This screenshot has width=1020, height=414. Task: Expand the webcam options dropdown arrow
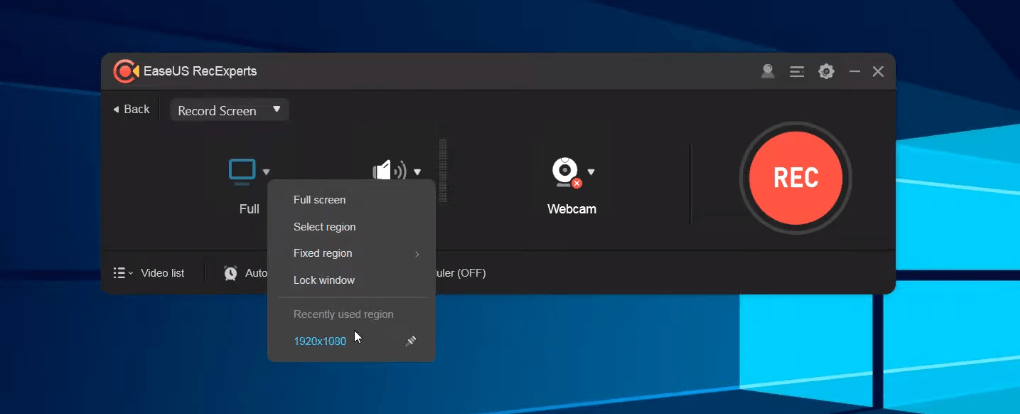(591, 172)
